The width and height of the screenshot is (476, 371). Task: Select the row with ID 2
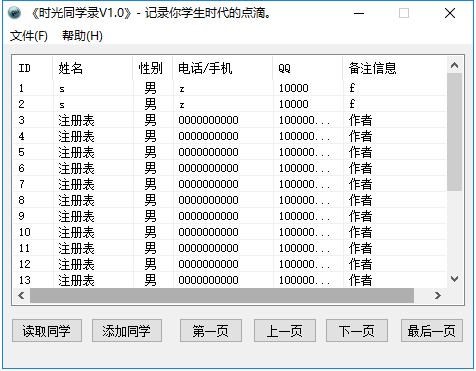[229, 104]
